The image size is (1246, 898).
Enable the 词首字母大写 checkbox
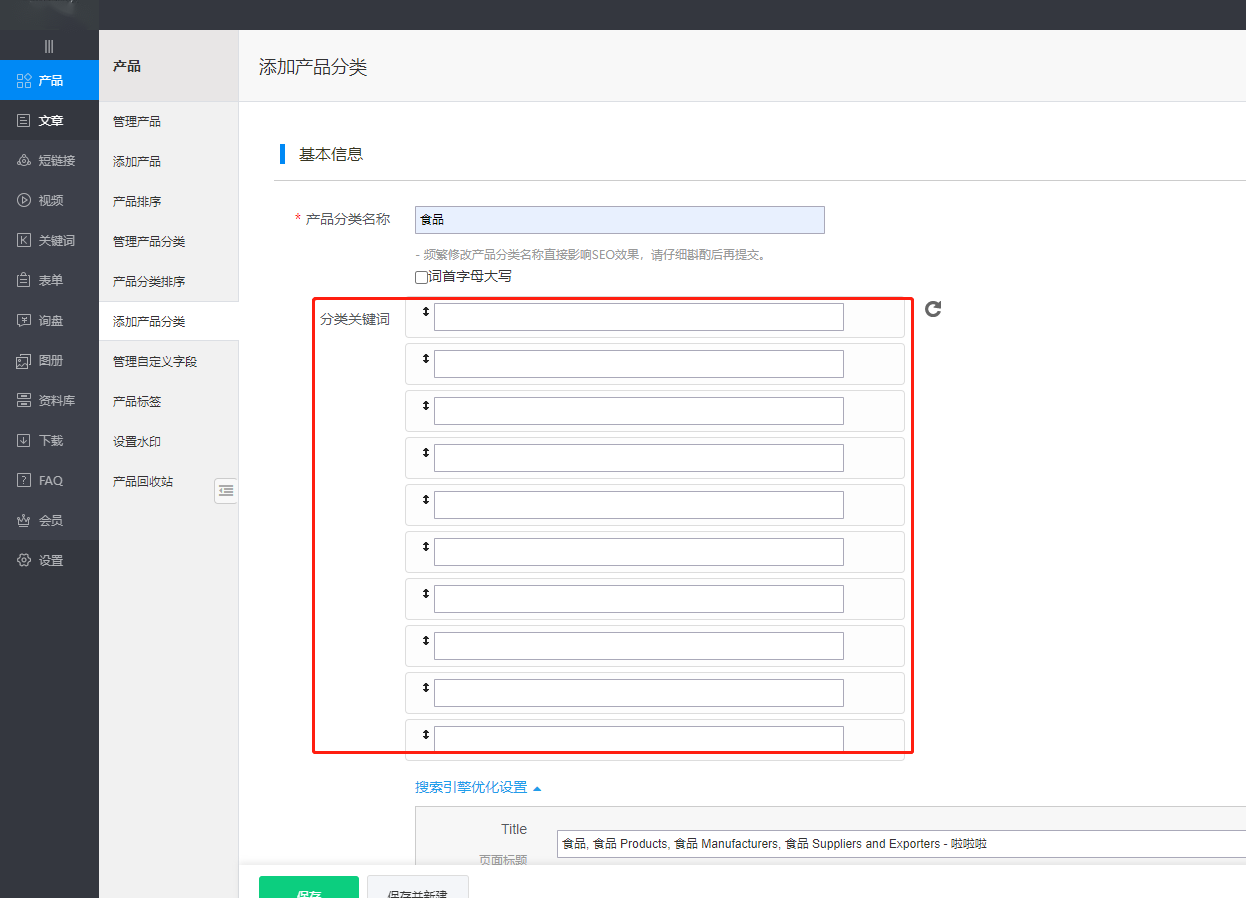(x=421, y=277)
